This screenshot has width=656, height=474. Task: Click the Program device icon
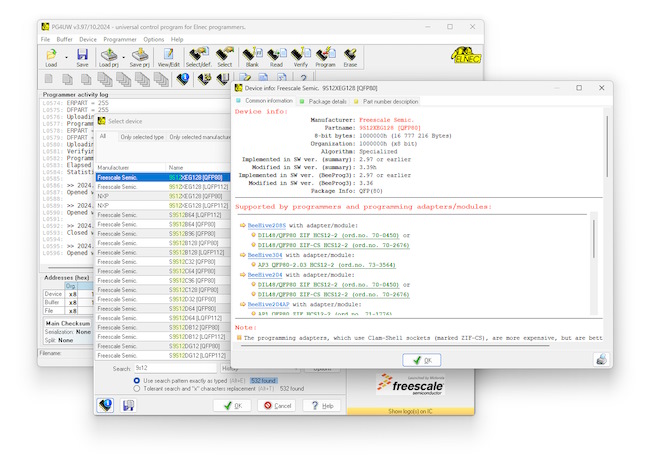coord(325,57)
